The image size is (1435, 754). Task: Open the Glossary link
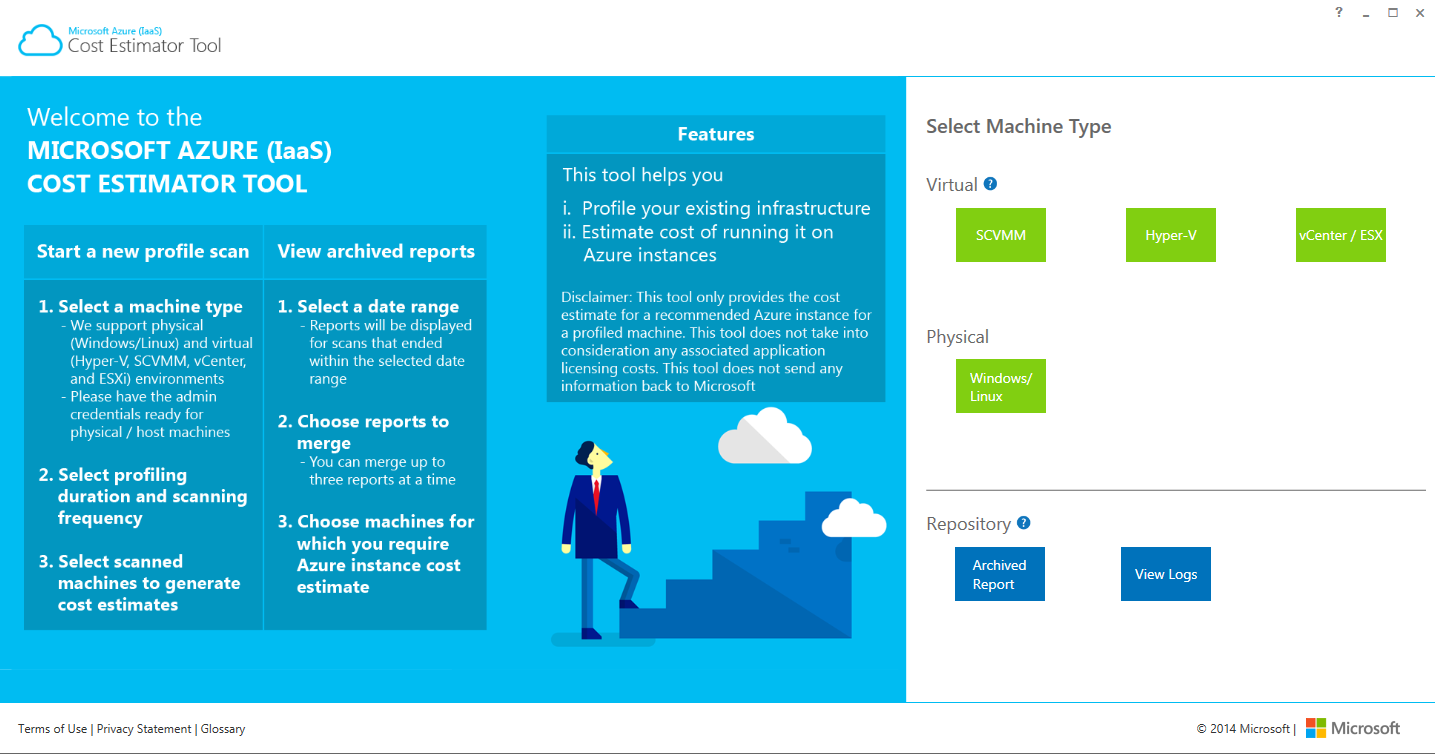[x=223, y=729]
